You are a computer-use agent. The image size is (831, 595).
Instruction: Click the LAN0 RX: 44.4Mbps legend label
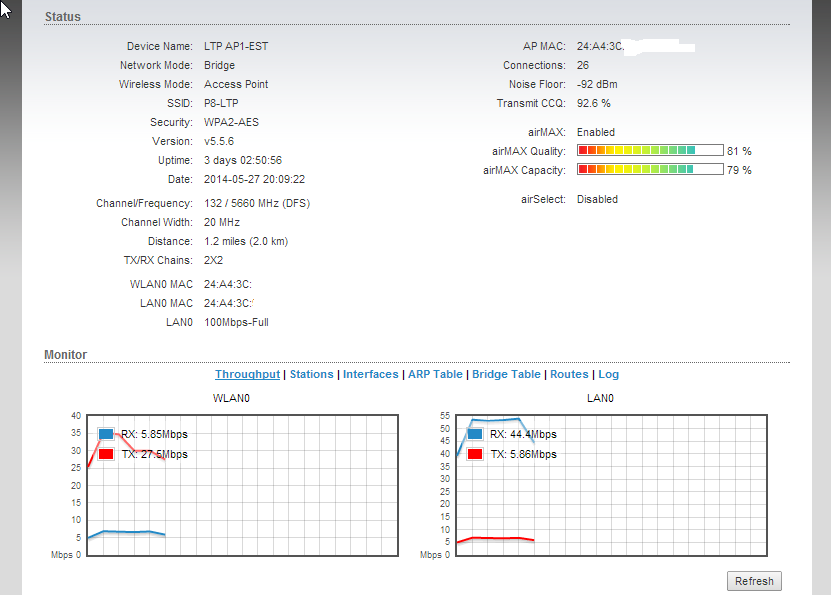[x=523, y=434]
